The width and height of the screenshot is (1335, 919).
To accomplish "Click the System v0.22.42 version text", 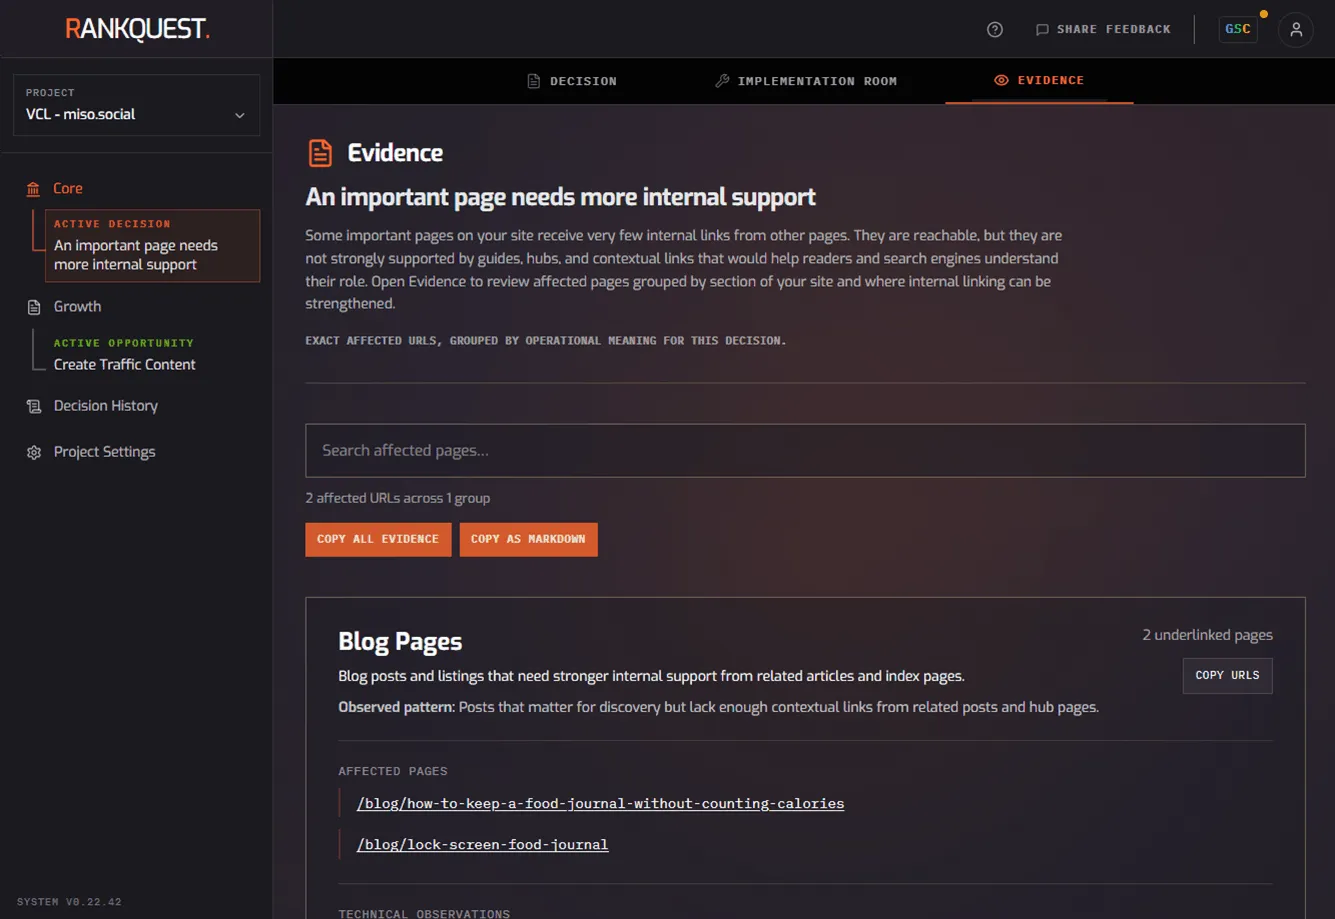I will [x=70, y=902].
